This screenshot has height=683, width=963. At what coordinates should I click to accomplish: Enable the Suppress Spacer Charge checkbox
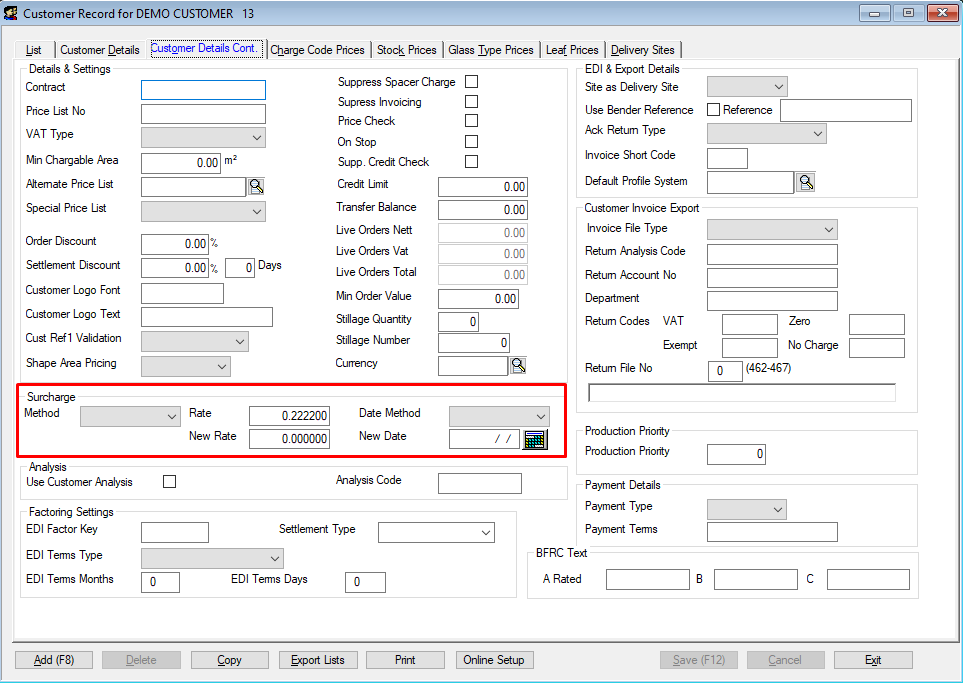[472, 82]
